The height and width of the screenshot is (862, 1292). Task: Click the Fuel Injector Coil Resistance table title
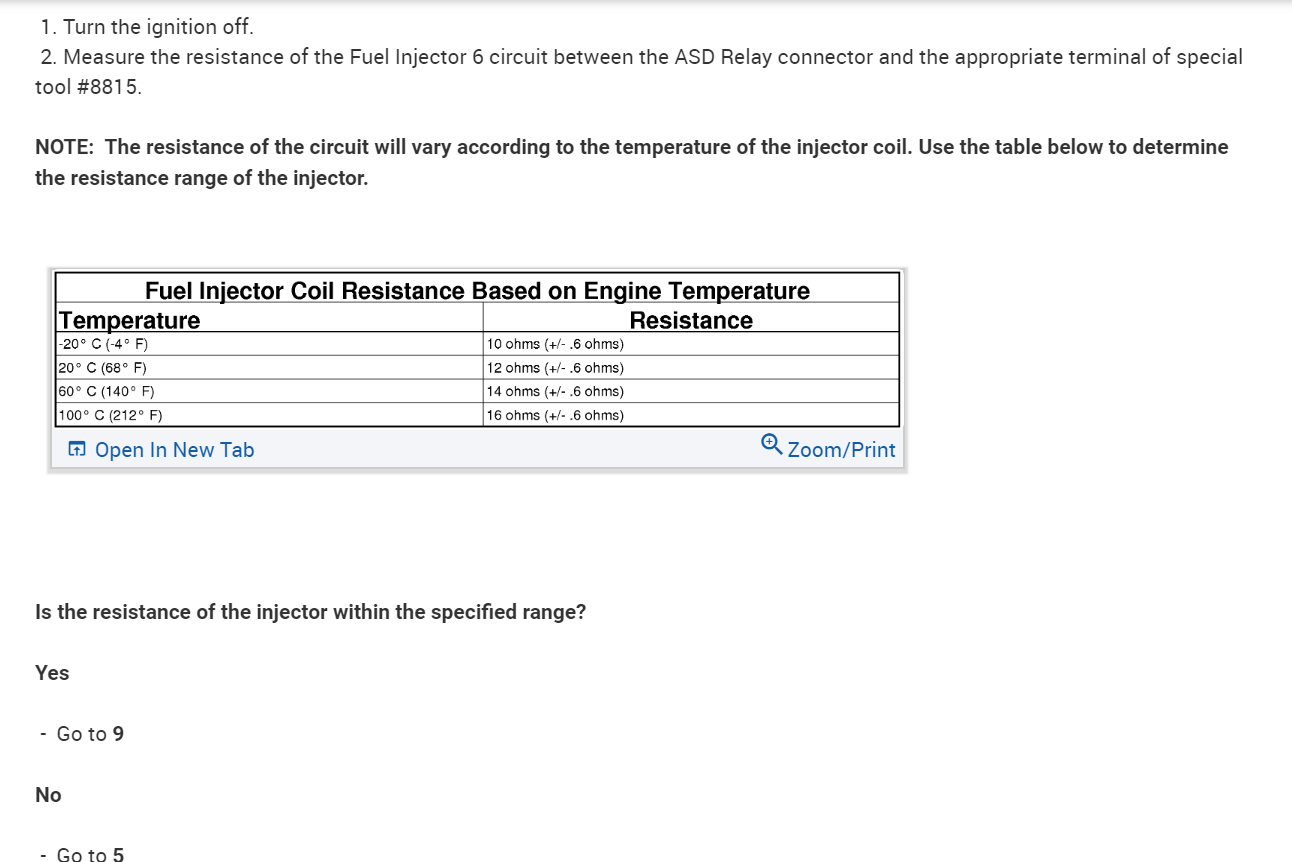pos(477,290)
